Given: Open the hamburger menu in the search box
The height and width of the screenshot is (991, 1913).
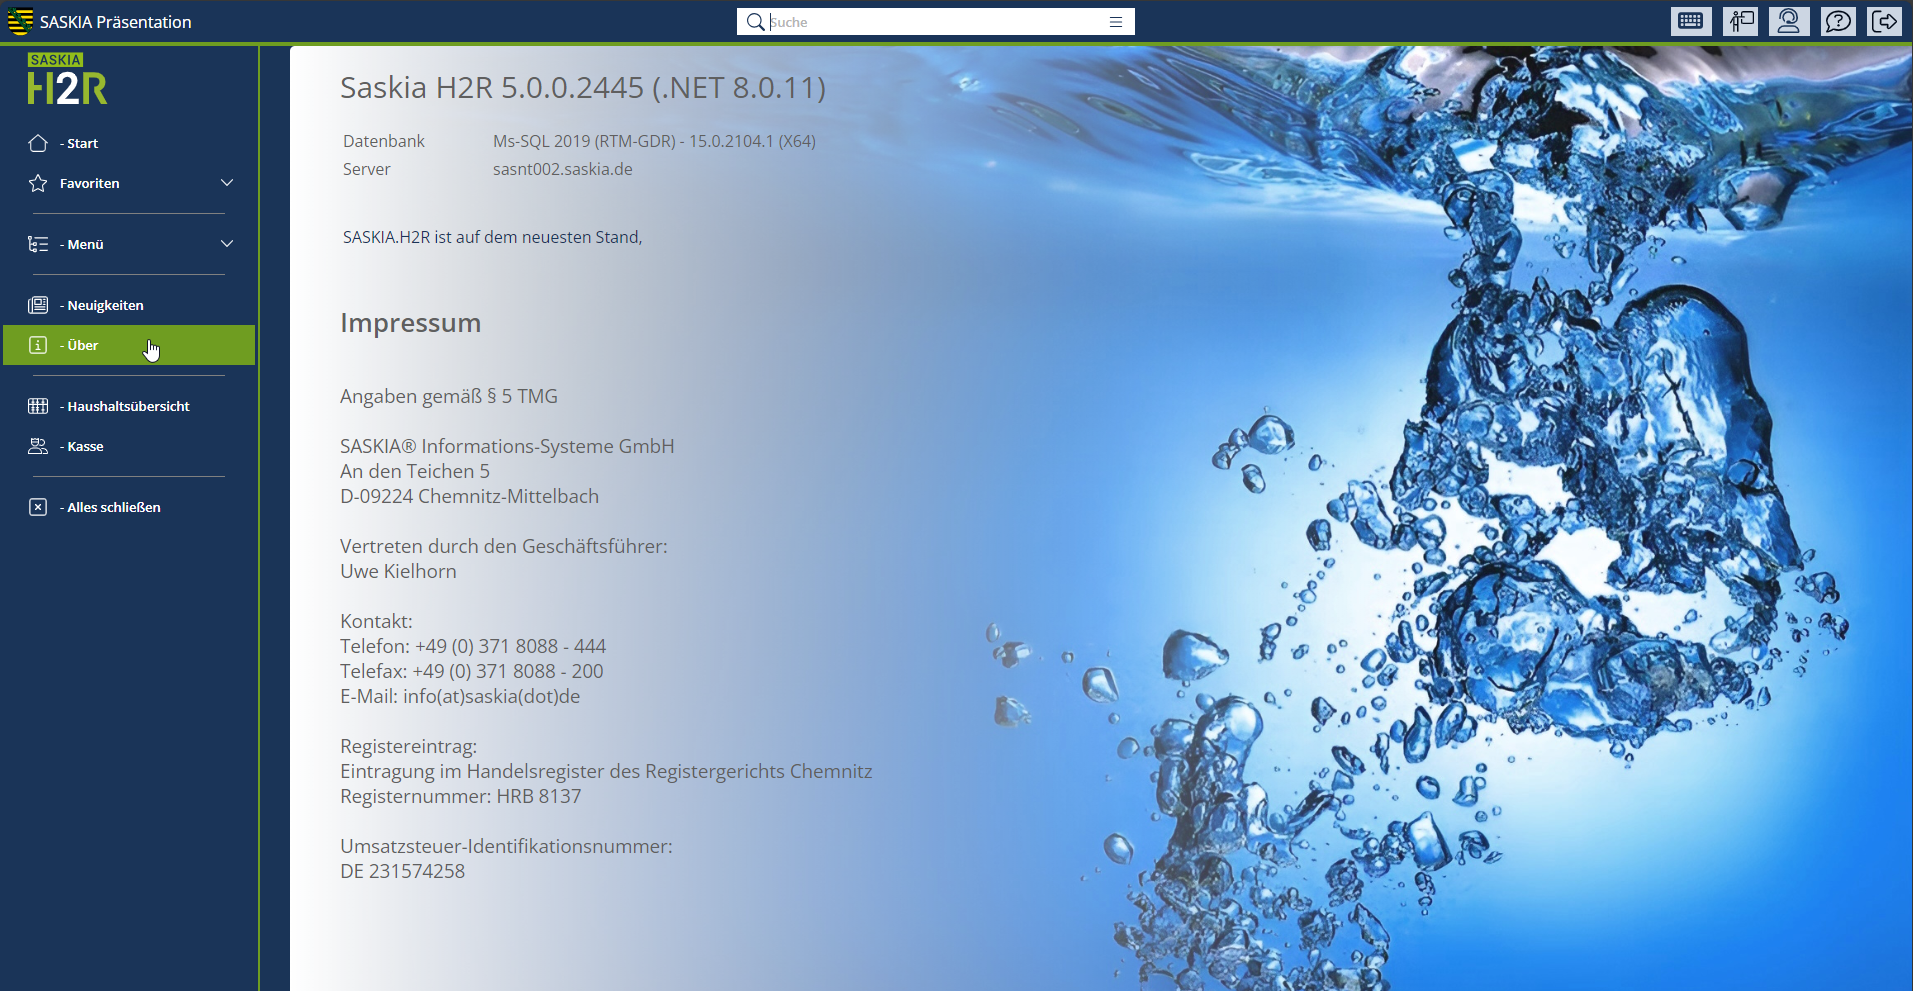Looking at the screenshot, I should (x=1116, y=22).
